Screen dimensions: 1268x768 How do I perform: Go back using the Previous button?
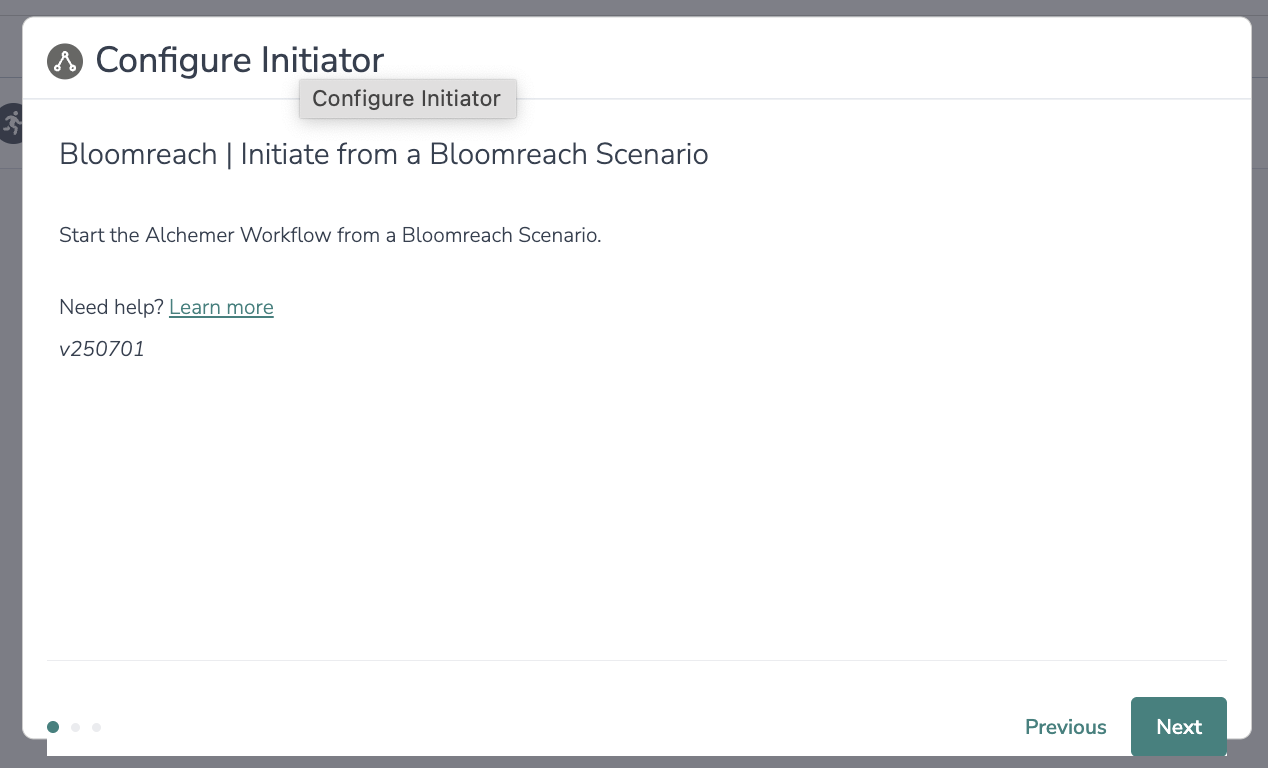coord(1065,727)
